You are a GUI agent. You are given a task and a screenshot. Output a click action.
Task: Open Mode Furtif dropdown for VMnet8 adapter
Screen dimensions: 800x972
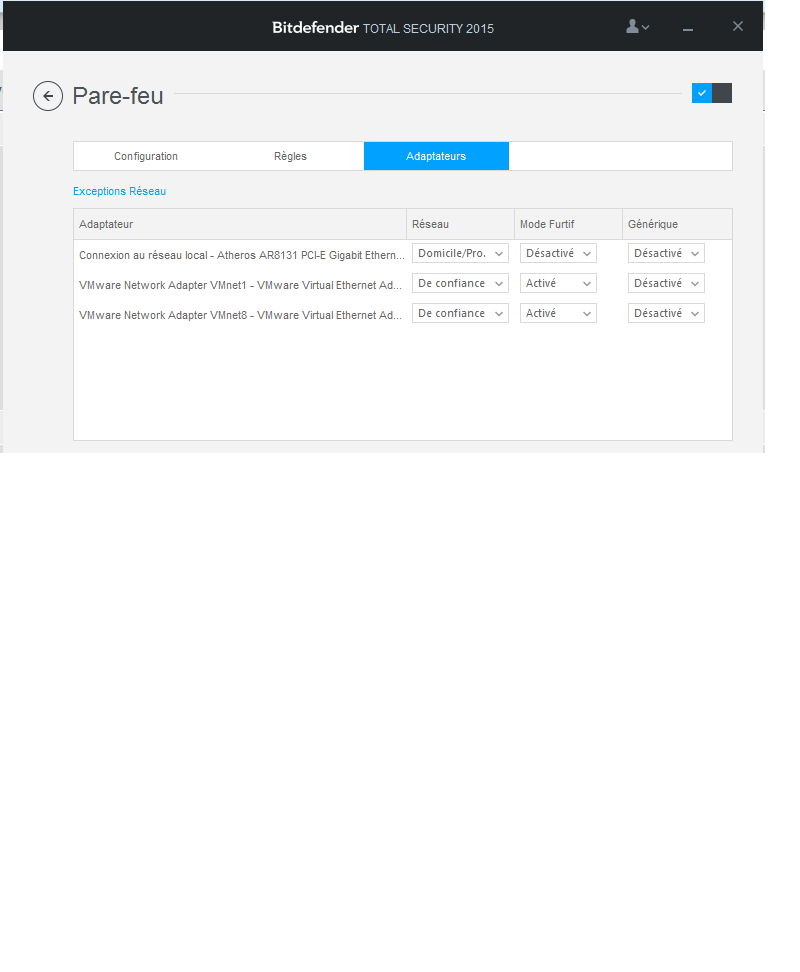558,313
